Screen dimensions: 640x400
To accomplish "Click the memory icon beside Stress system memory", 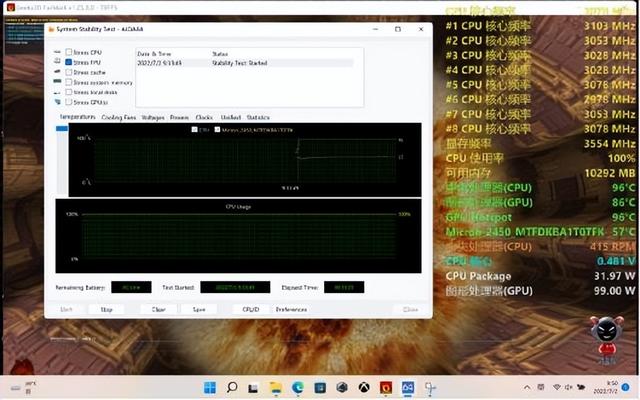I will tap(58, 81).
